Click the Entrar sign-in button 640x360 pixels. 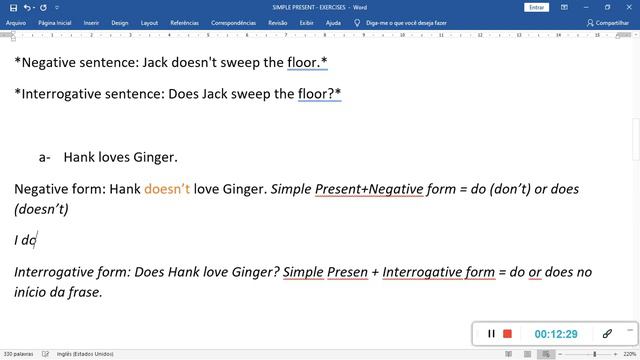[536, 7]
